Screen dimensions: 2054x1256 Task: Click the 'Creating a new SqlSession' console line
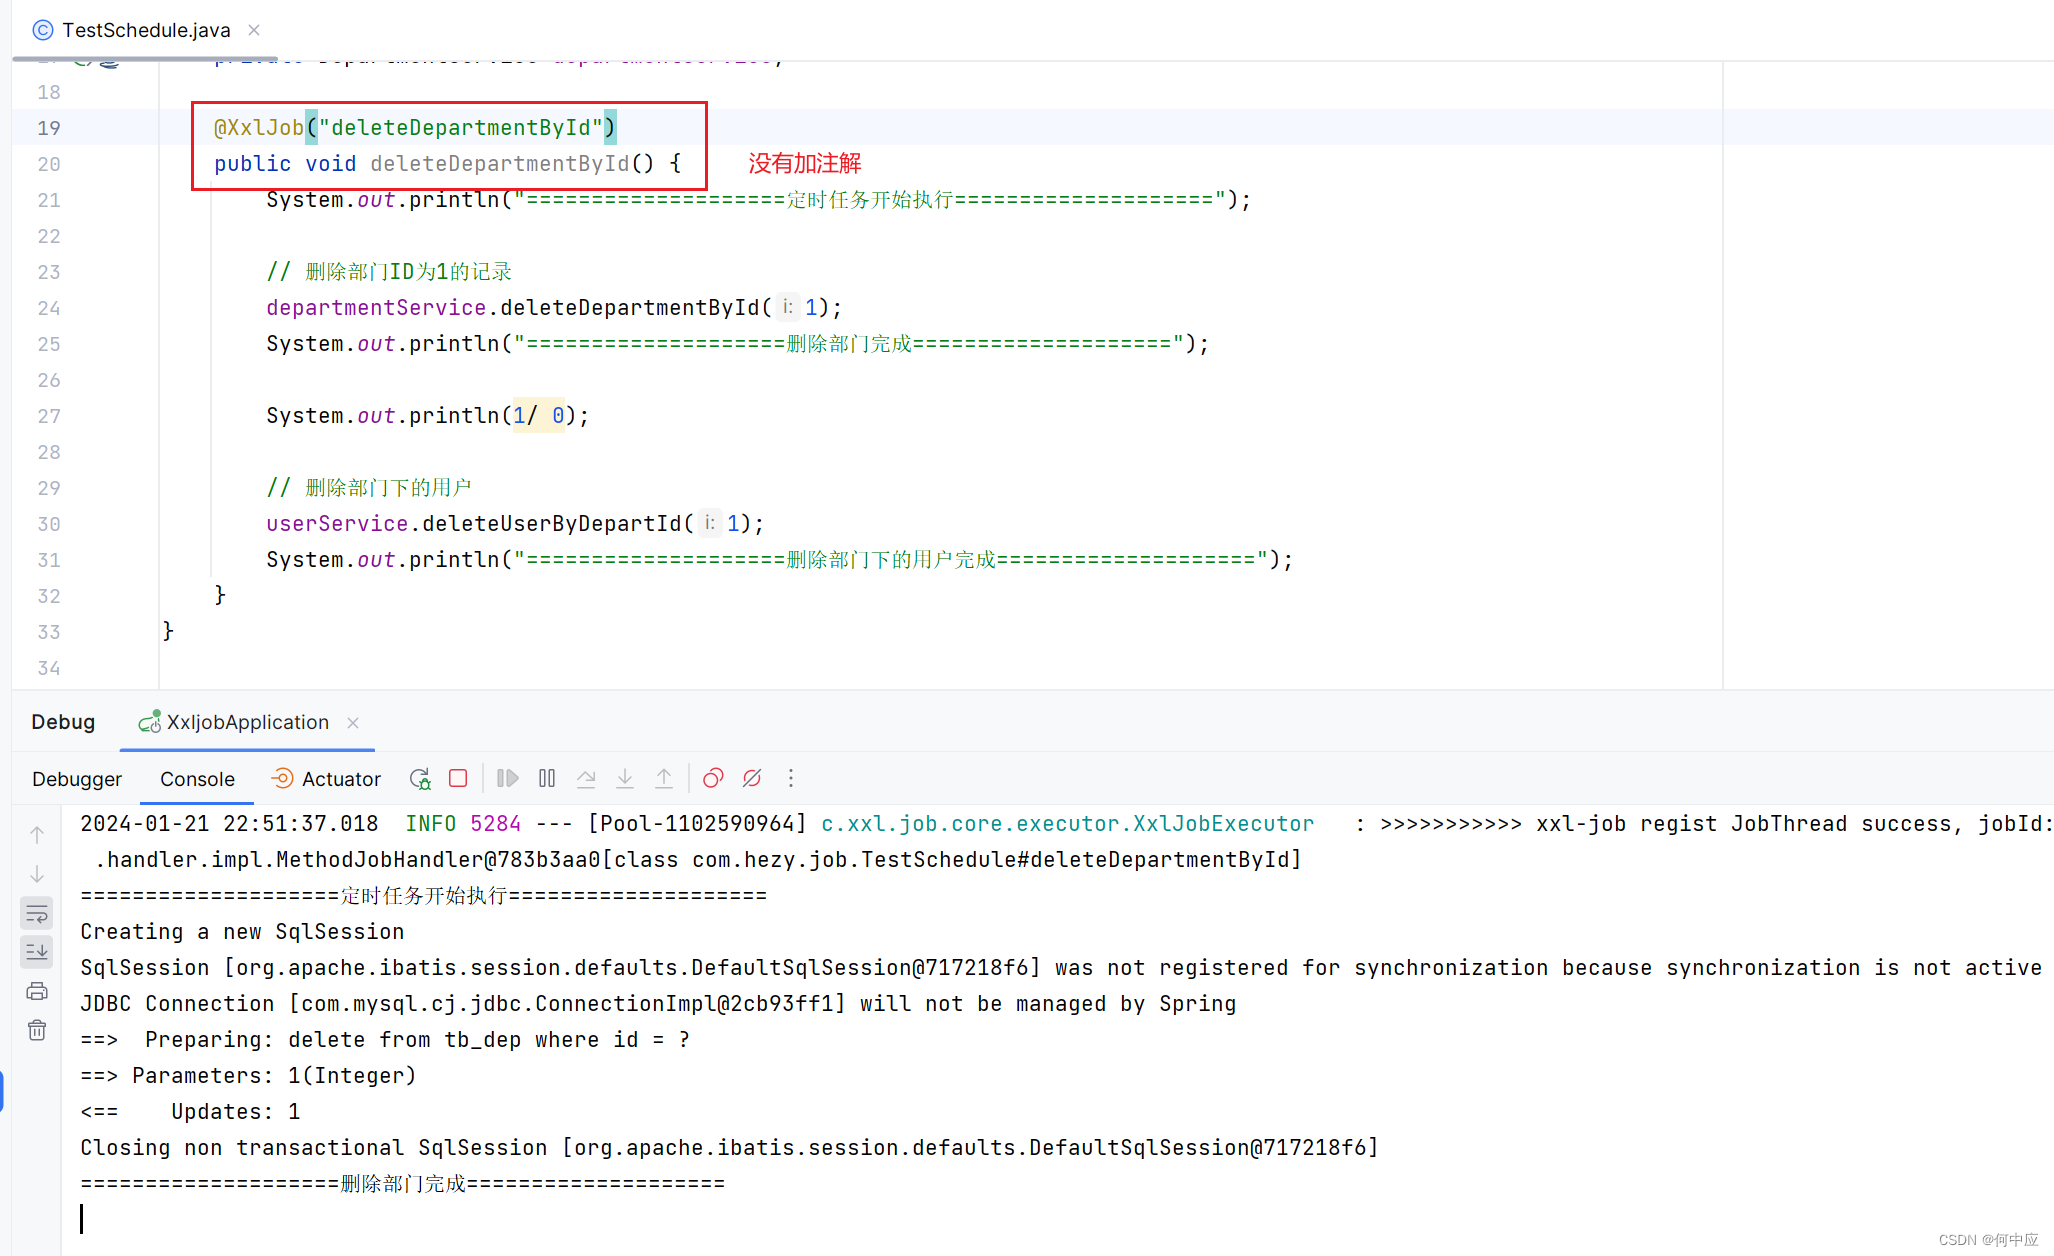[242, 932]
